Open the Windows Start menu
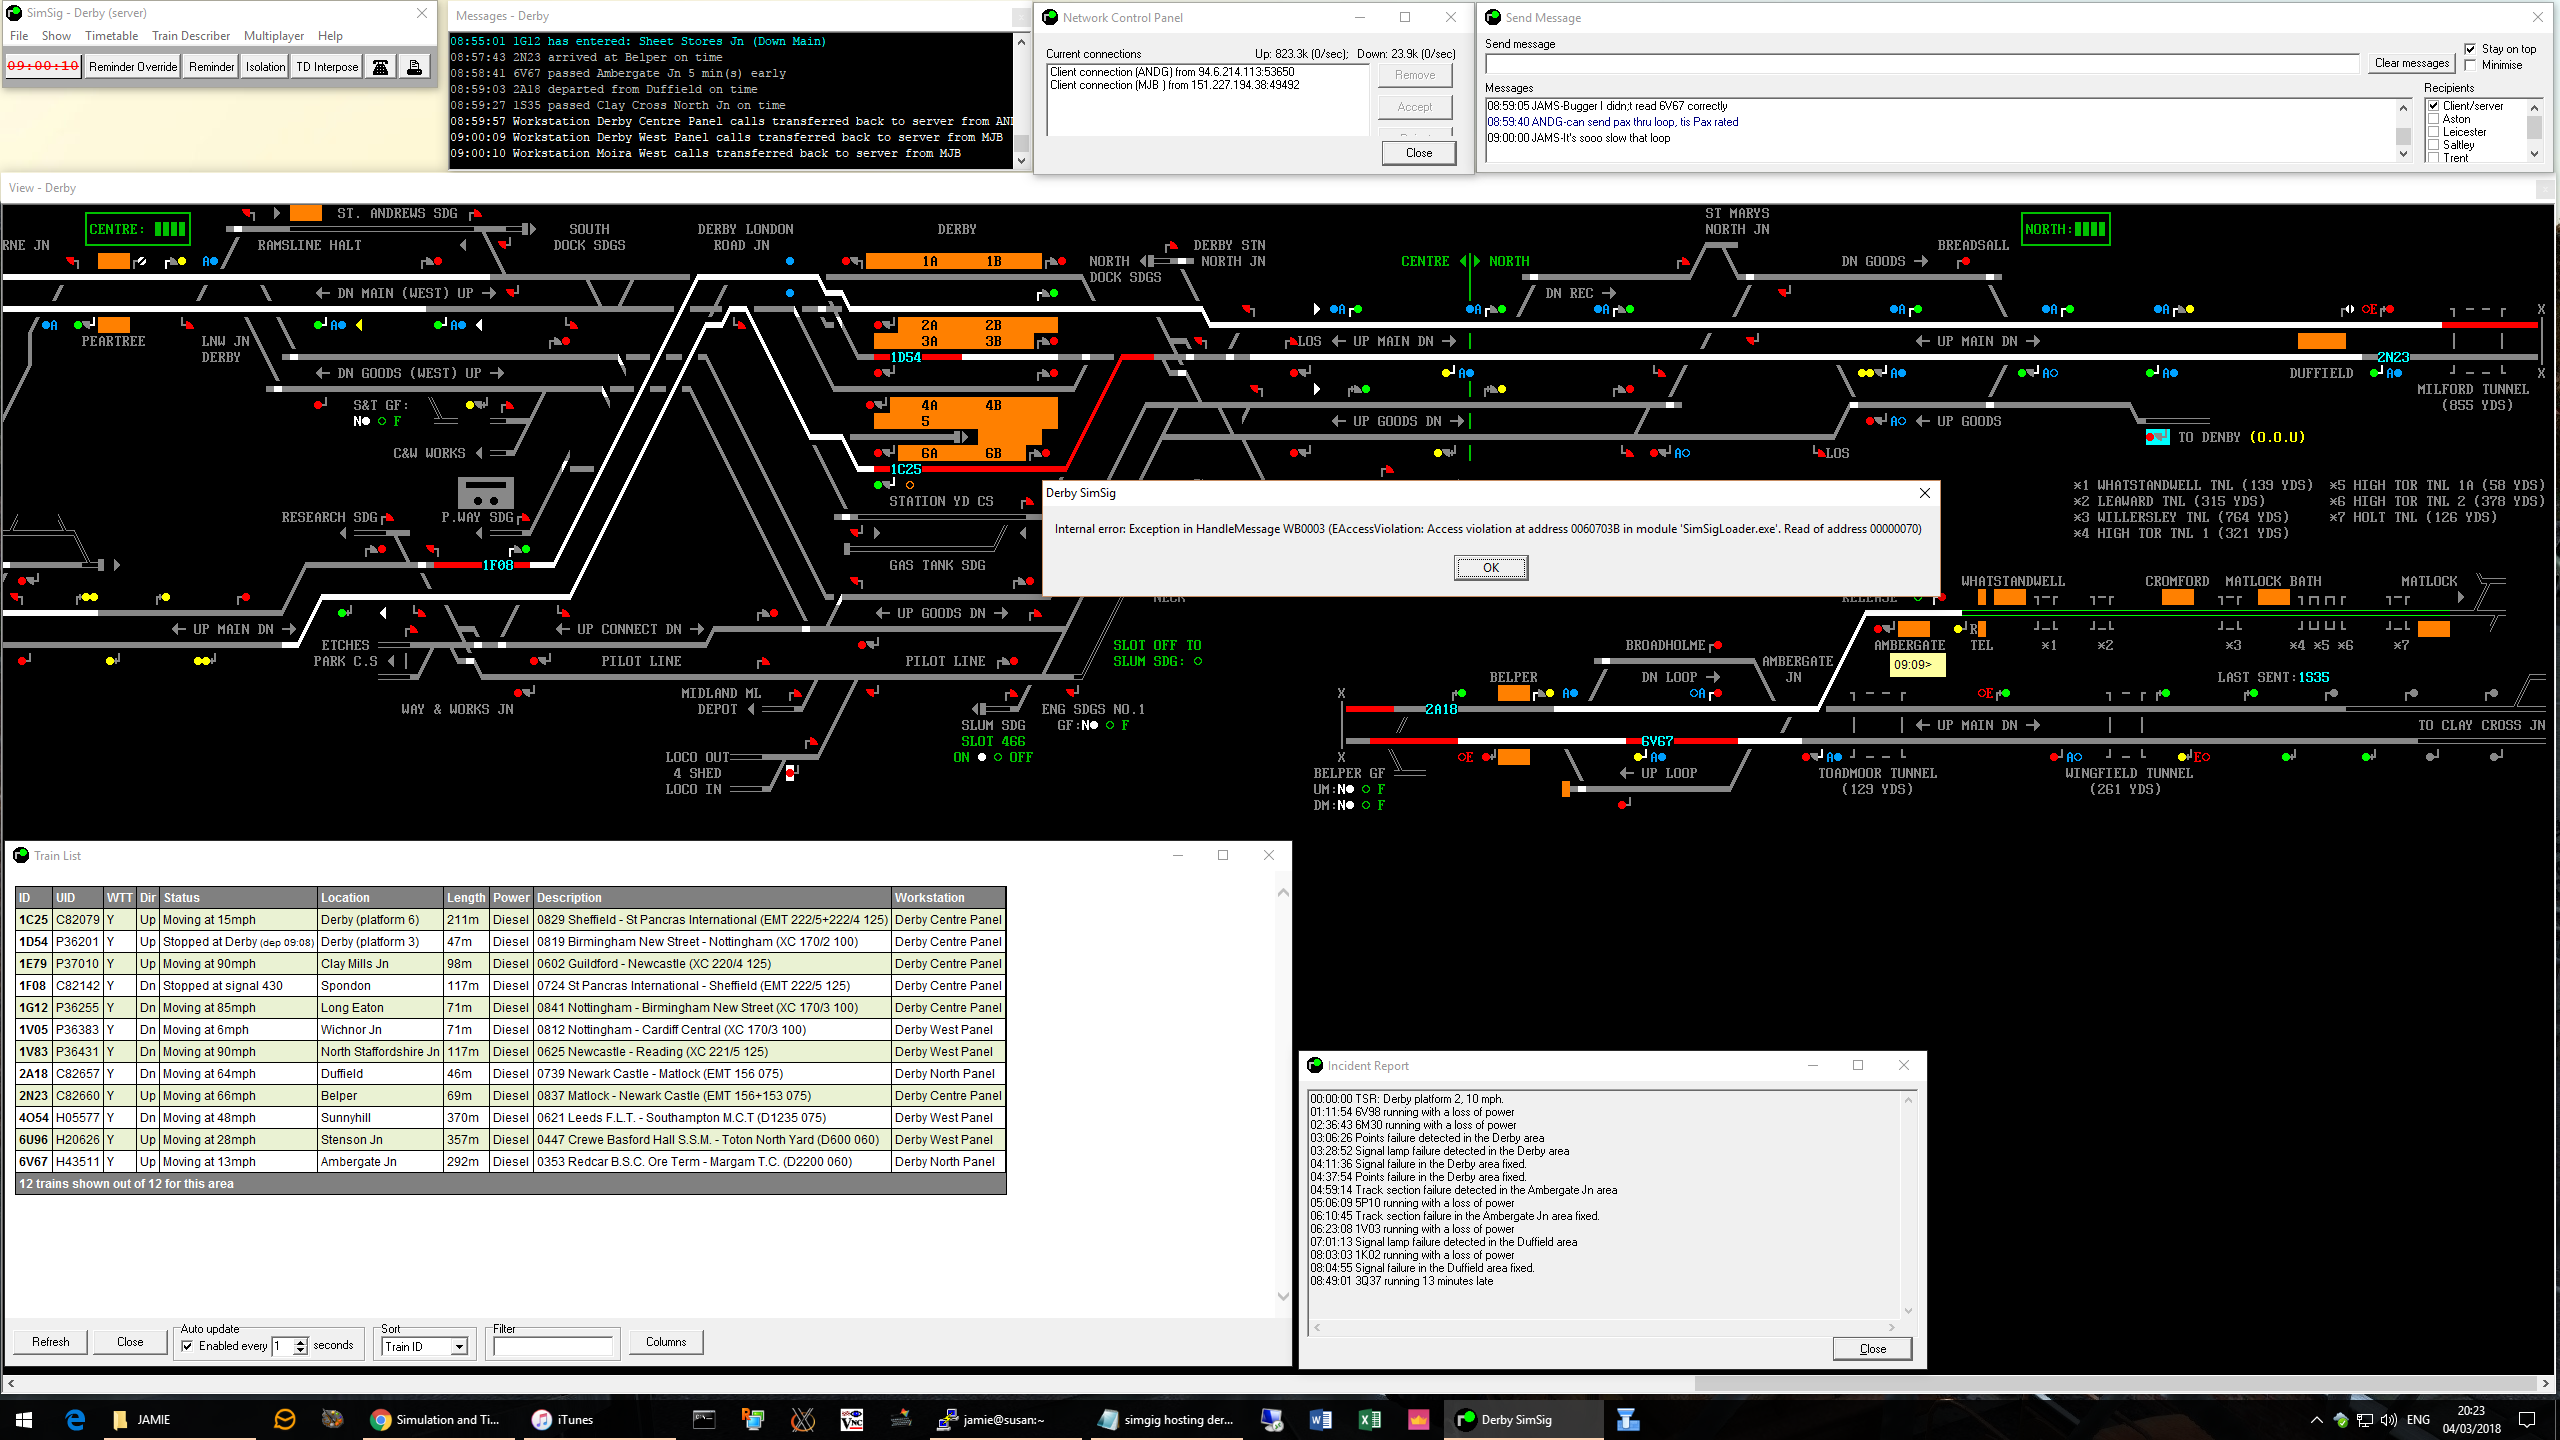 [24, 1419]
